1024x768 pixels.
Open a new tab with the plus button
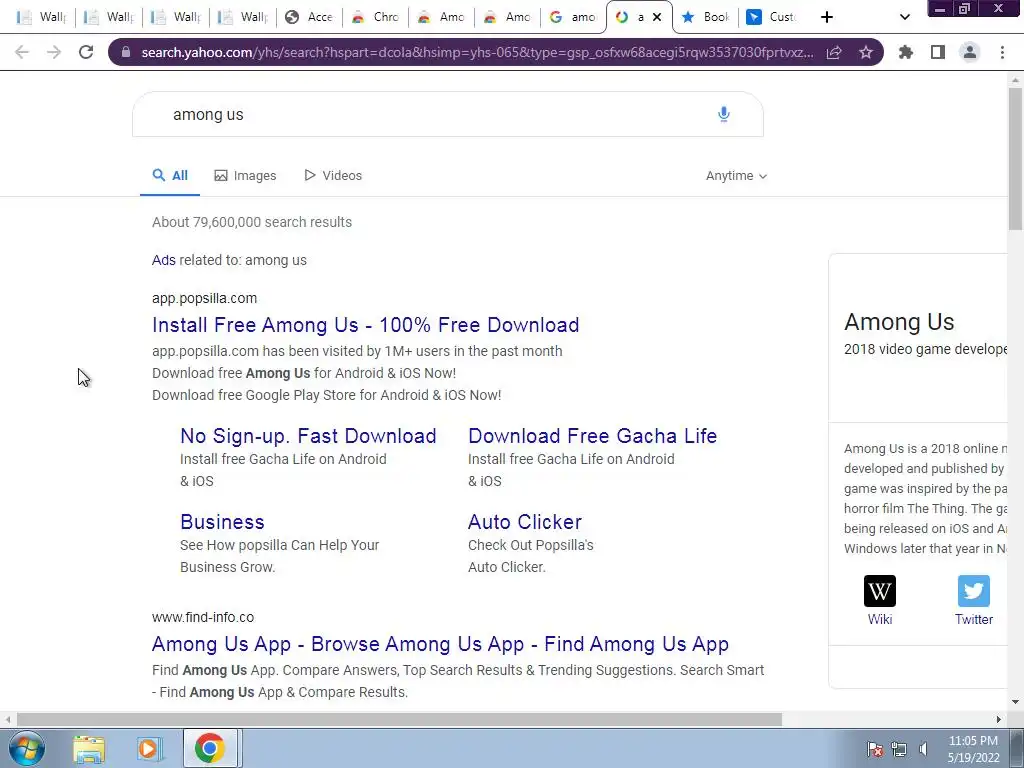click(x=827, y=17)
